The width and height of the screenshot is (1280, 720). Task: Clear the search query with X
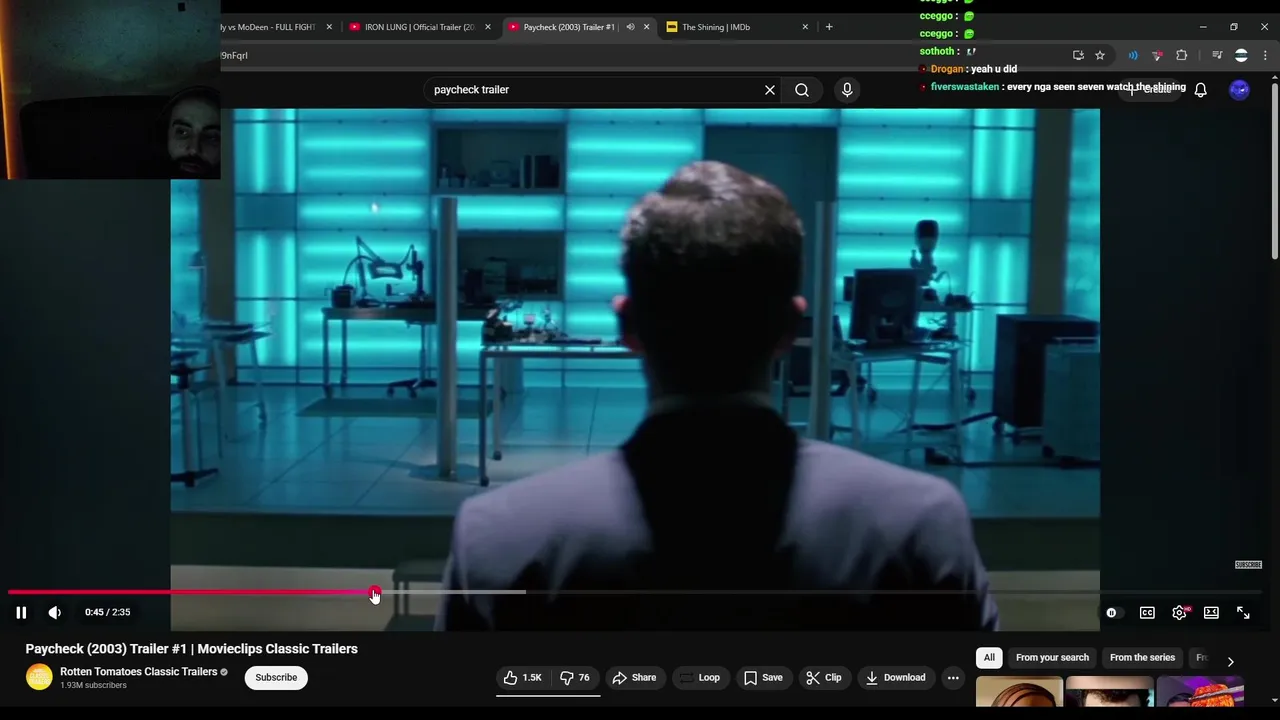click(770, 90)
